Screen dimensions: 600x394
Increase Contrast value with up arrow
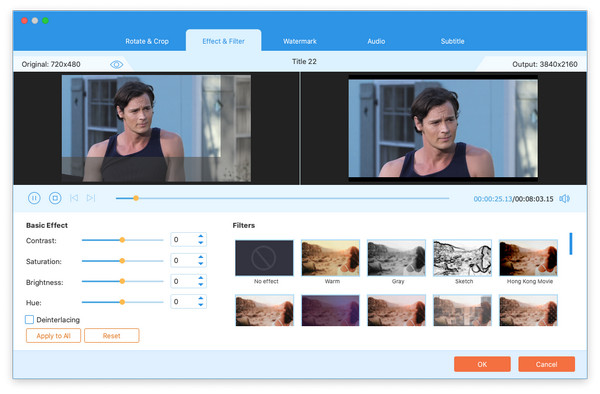click(201, 236)
